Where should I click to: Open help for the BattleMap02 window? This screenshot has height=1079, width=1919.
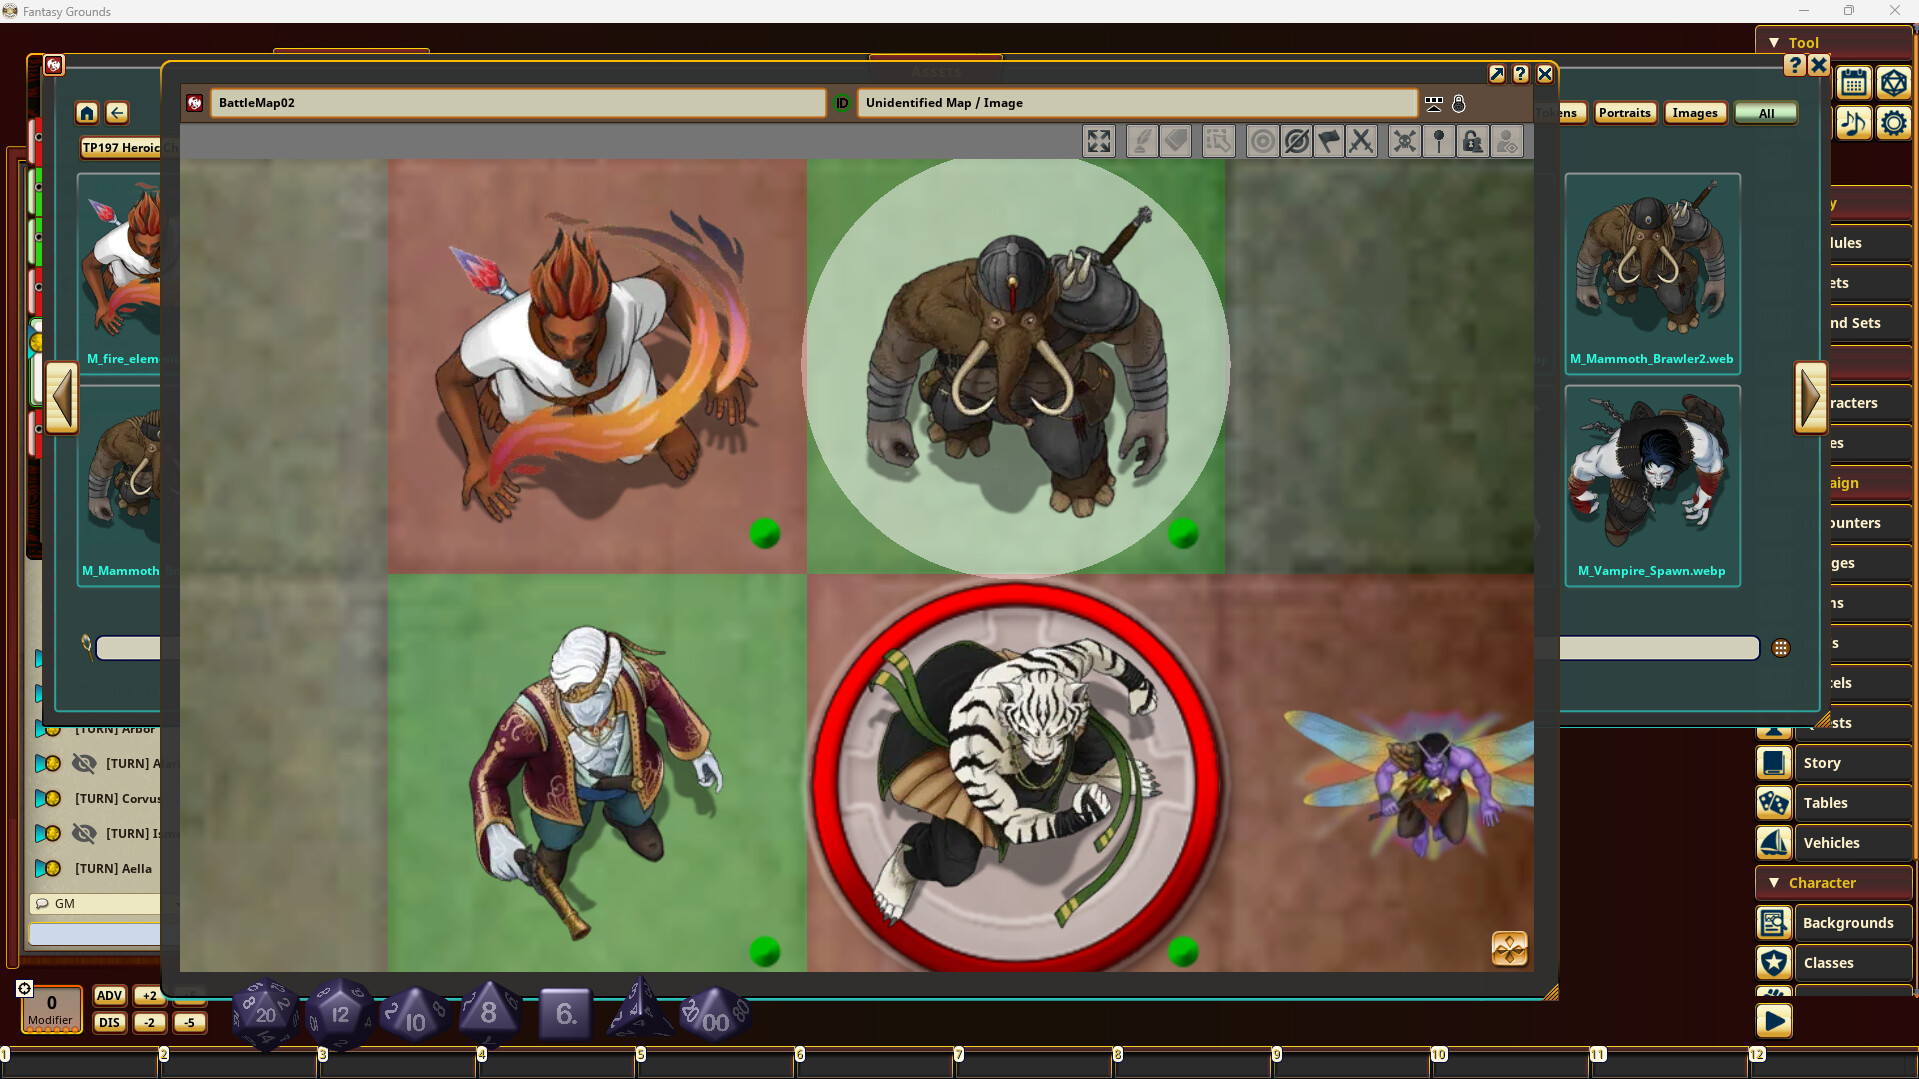click(x=1520, y=74)
